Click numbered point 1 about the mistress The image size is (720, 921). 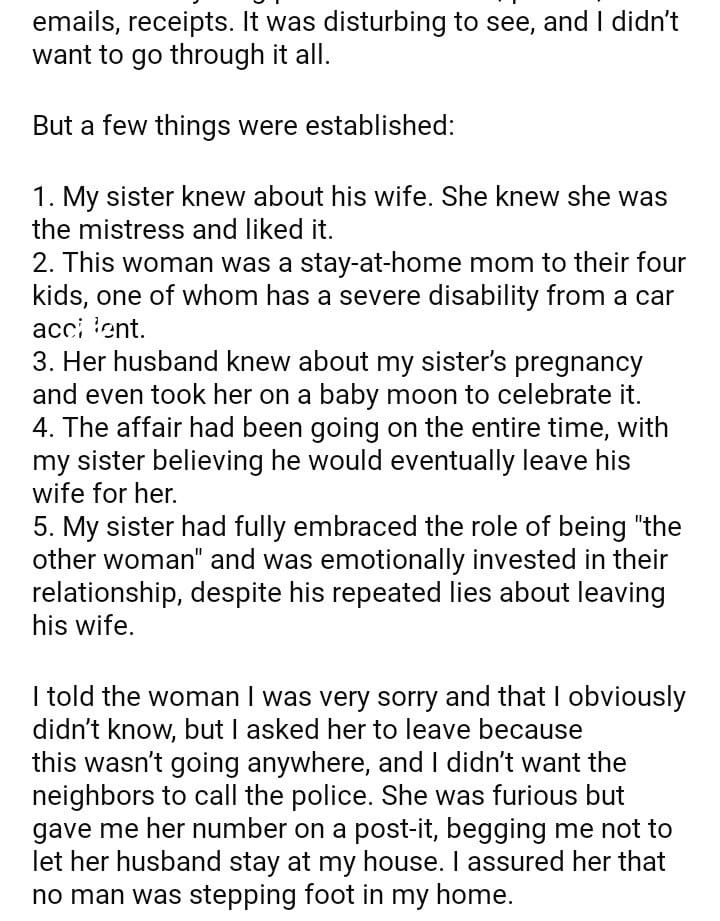coord(350,213)
